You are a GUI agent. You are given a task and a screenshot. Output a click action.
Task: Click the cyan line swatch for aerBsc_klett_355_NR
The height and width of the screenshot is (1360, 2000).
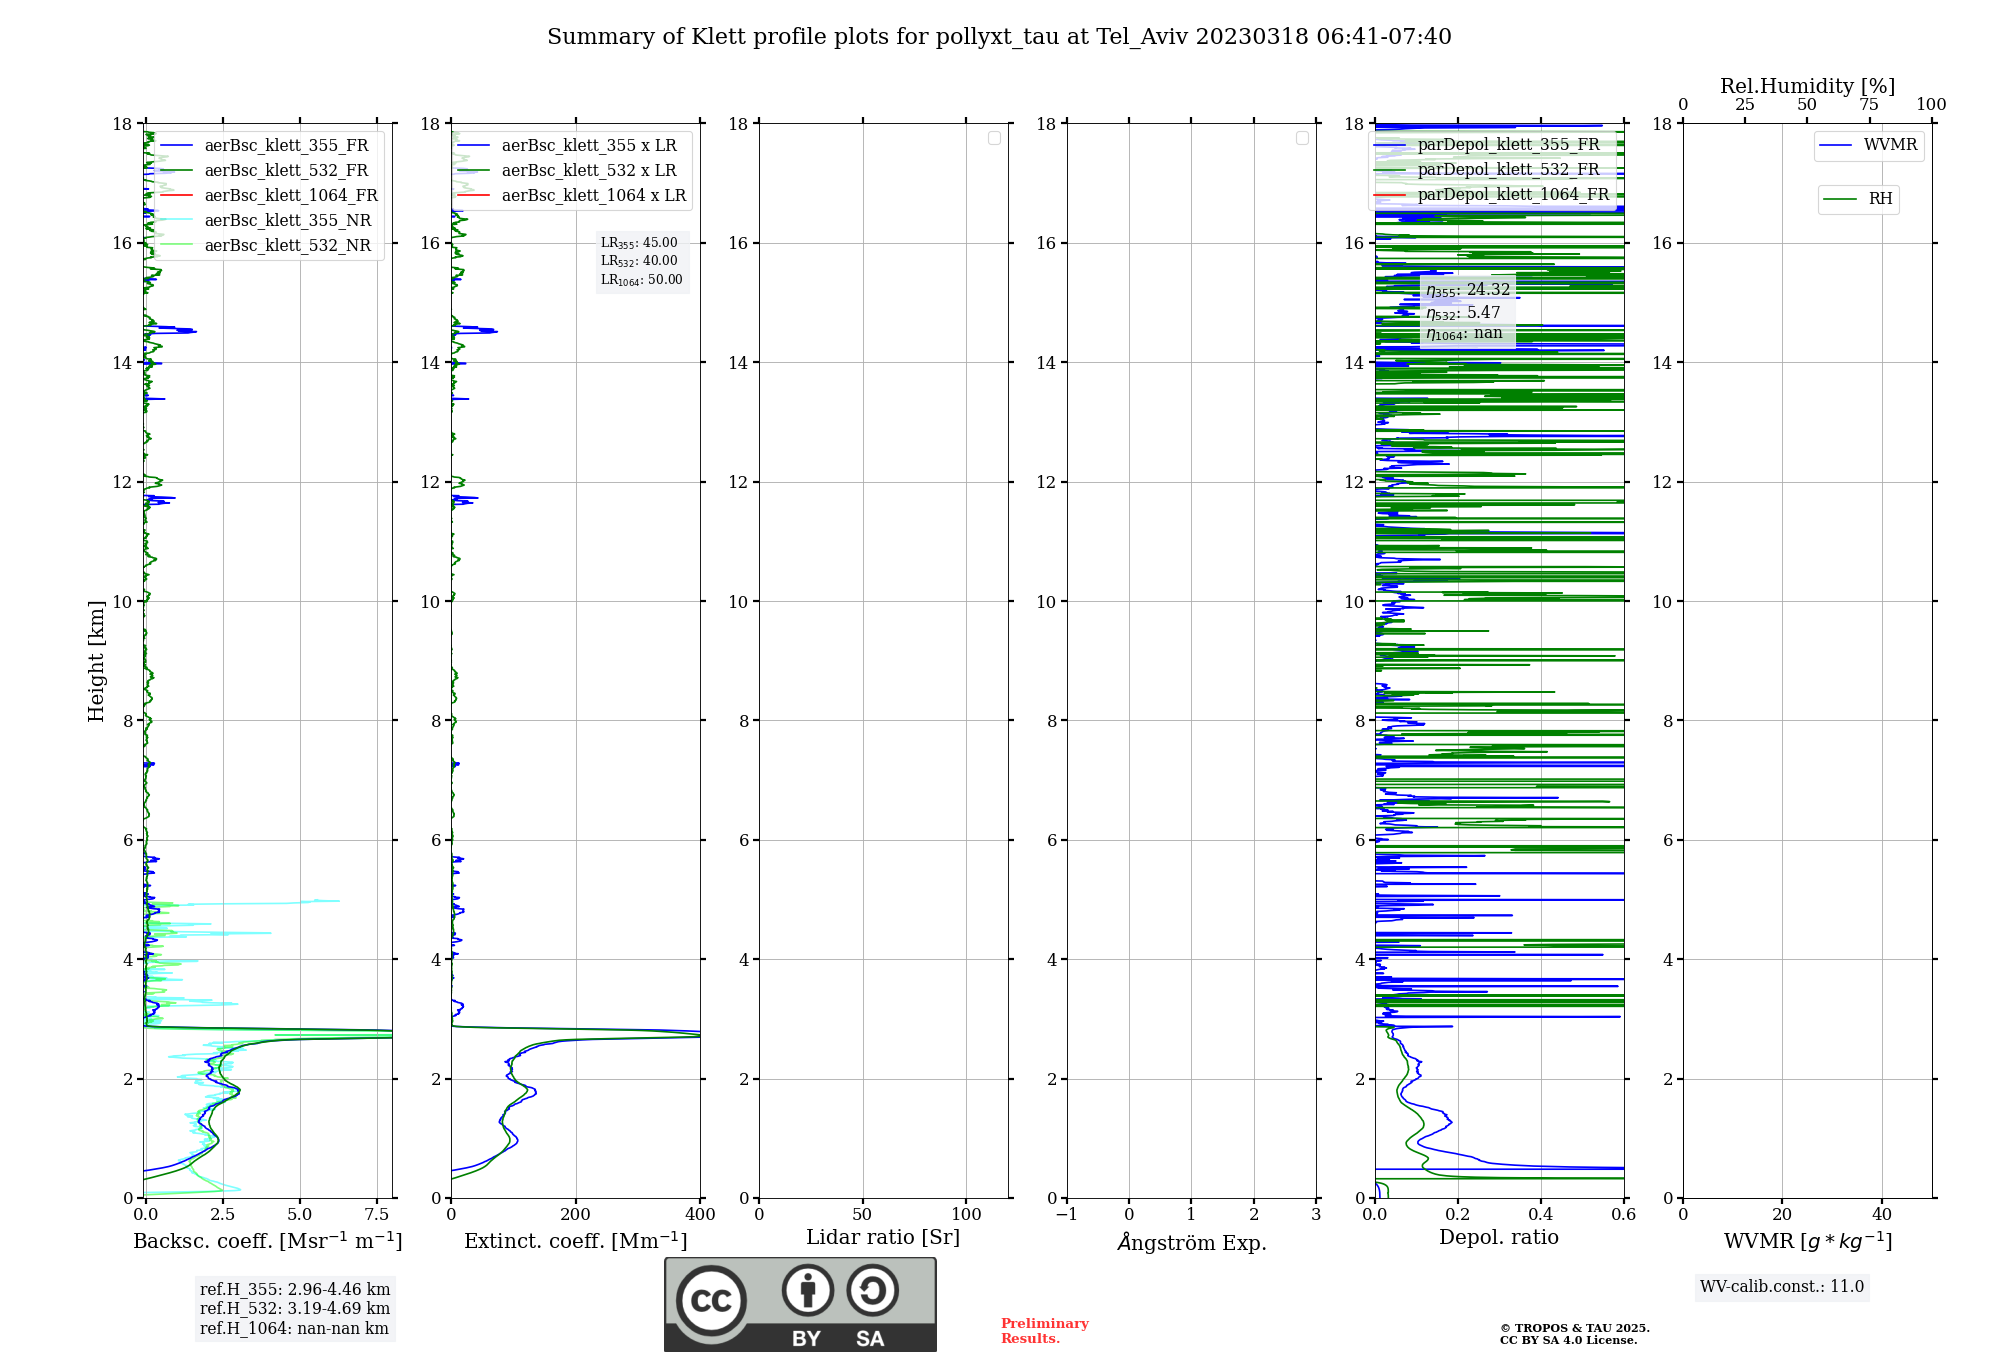pos(176,221)
